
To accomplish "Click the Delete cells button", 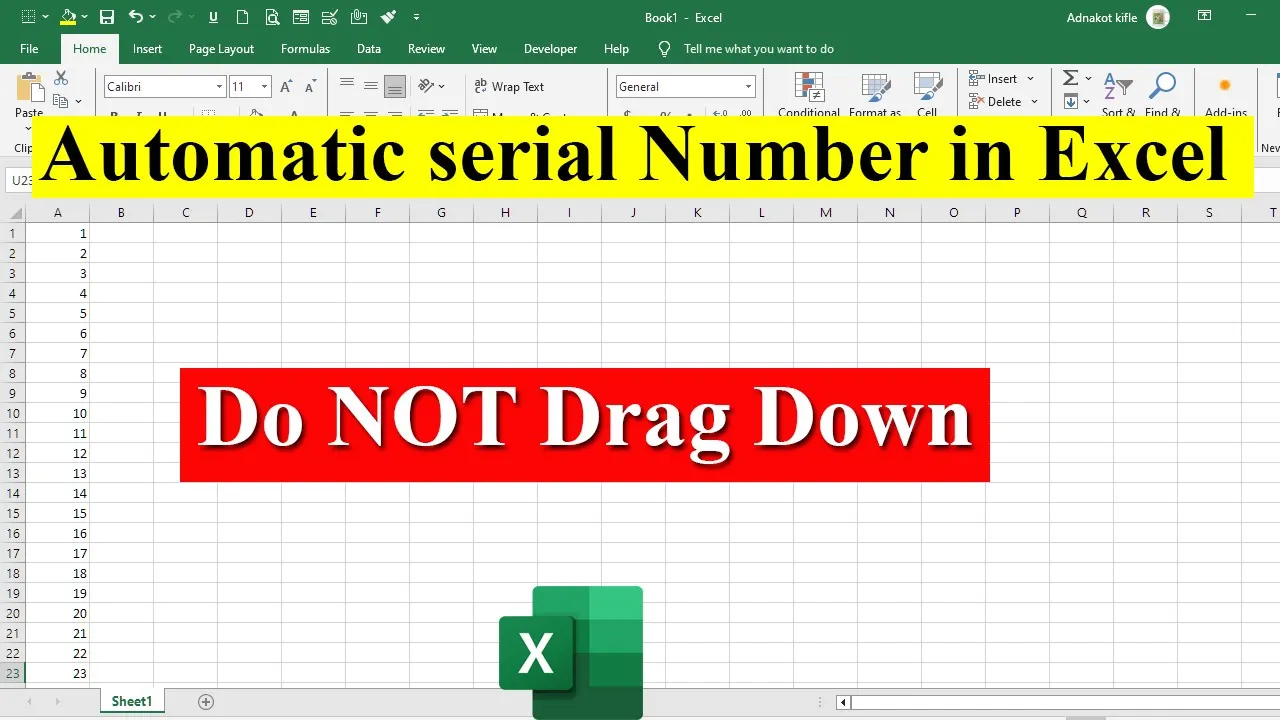I will [x=995, y=102].
